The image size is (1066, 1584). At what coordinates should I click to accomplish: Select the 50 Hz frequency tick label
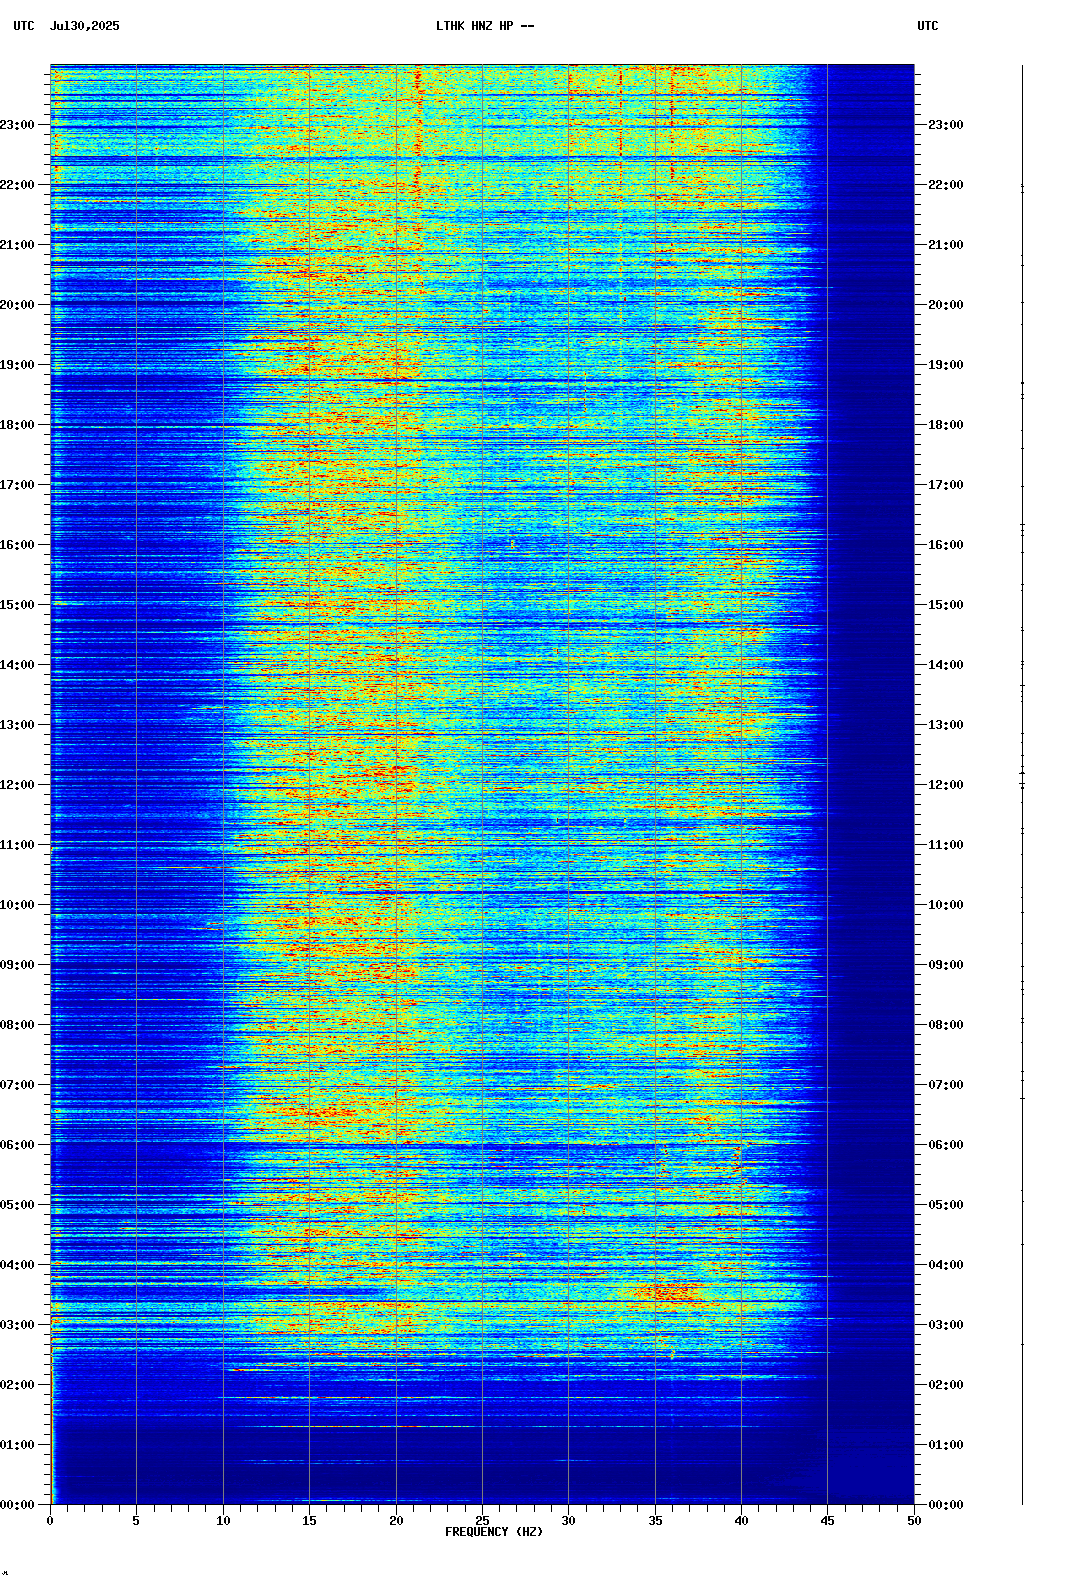[914, 1521]
